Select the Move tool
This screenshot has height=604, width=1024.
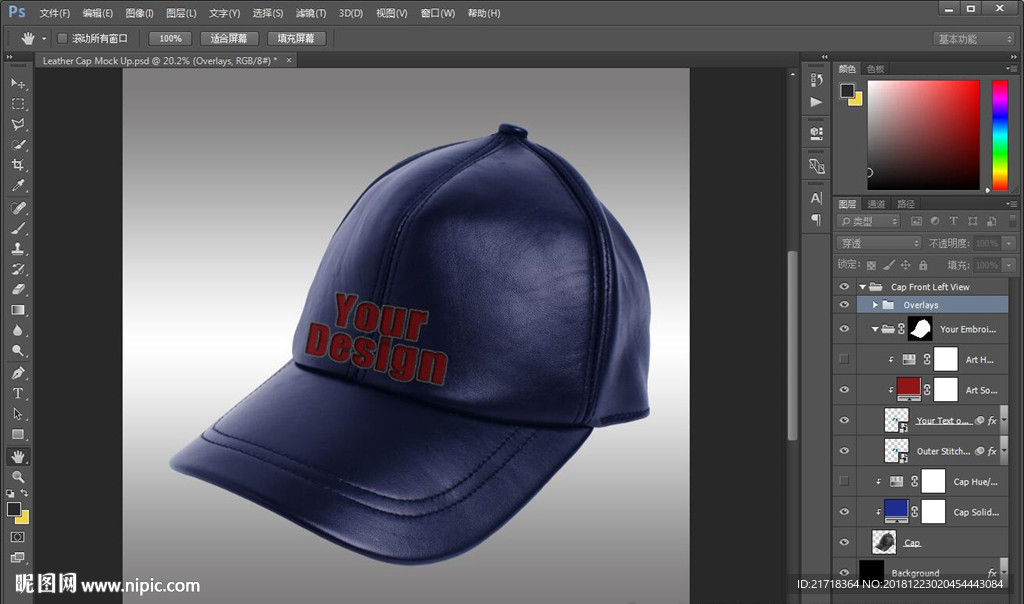click(18, 83)
